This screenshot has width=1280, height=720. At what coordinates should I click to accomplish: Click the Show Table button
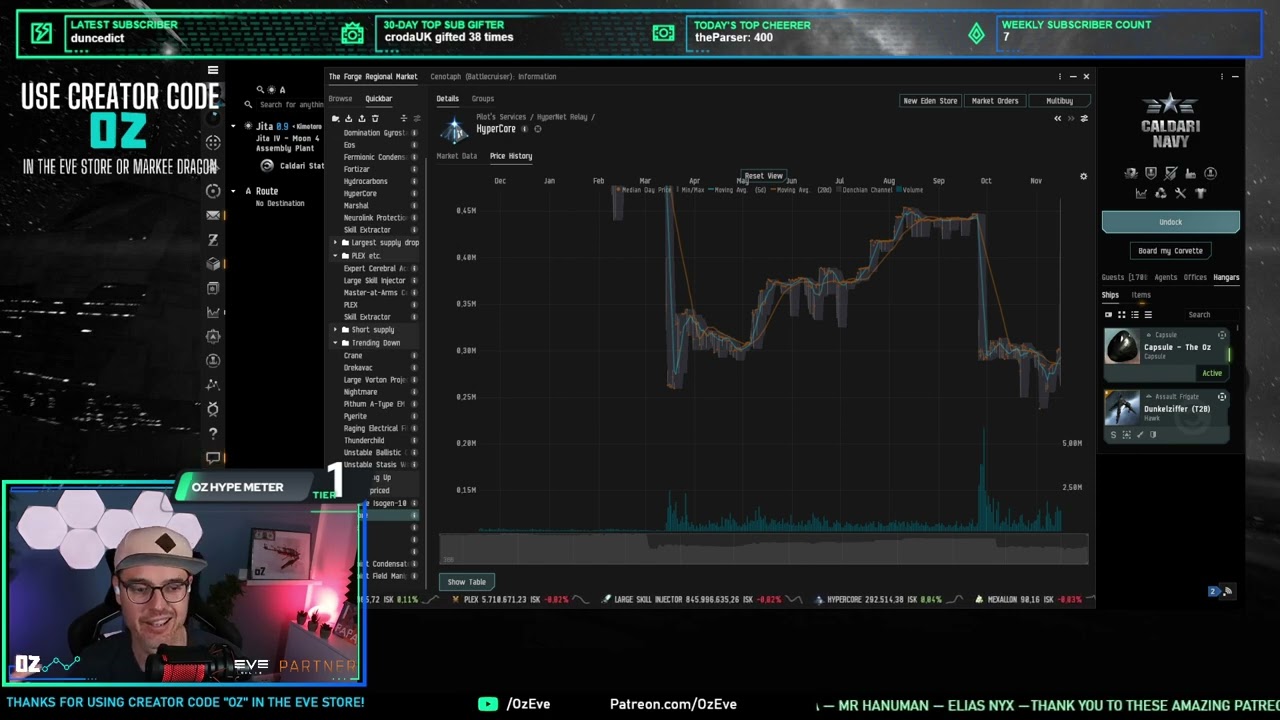467,582
